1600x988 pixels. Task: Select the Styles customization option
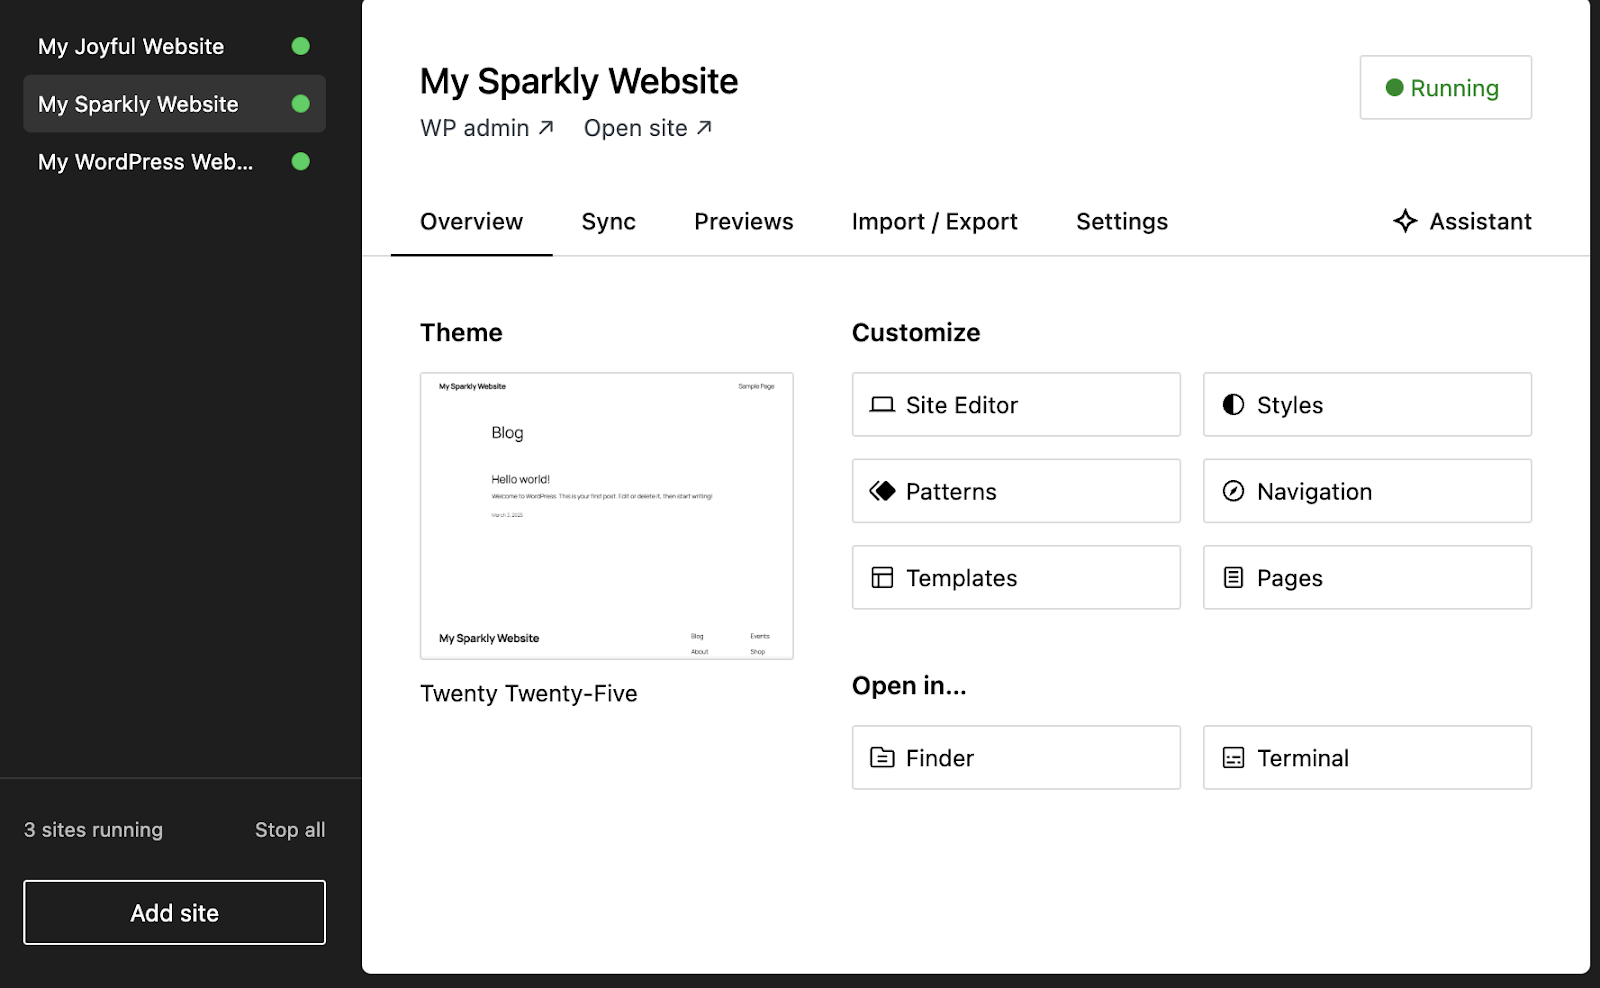point(1367,405)
